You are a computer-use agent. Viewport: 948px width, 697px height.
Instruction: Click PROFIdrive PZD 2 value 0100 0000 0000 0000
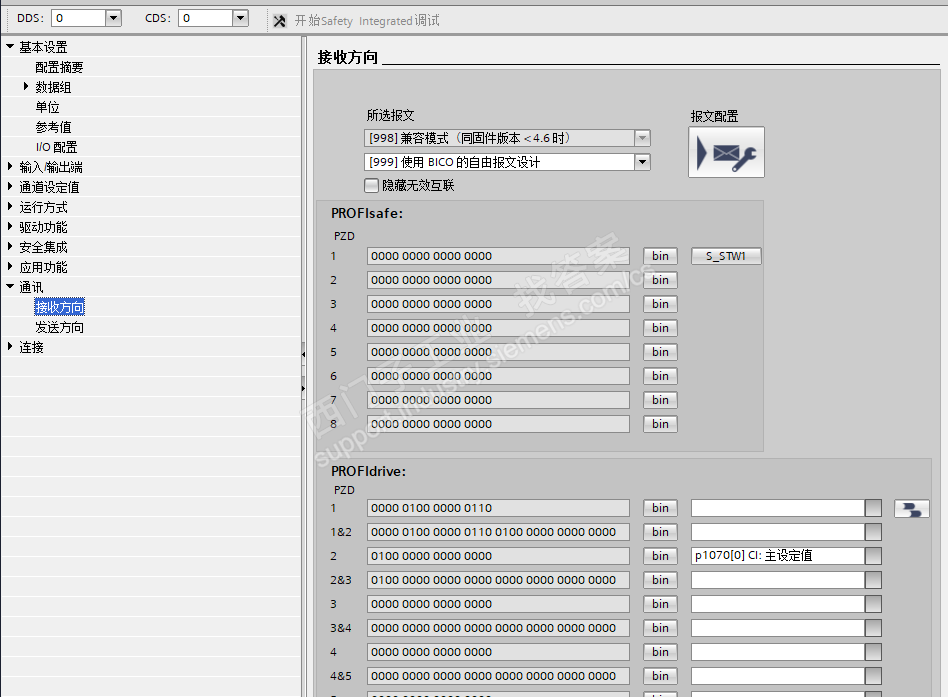click(498, 556)
